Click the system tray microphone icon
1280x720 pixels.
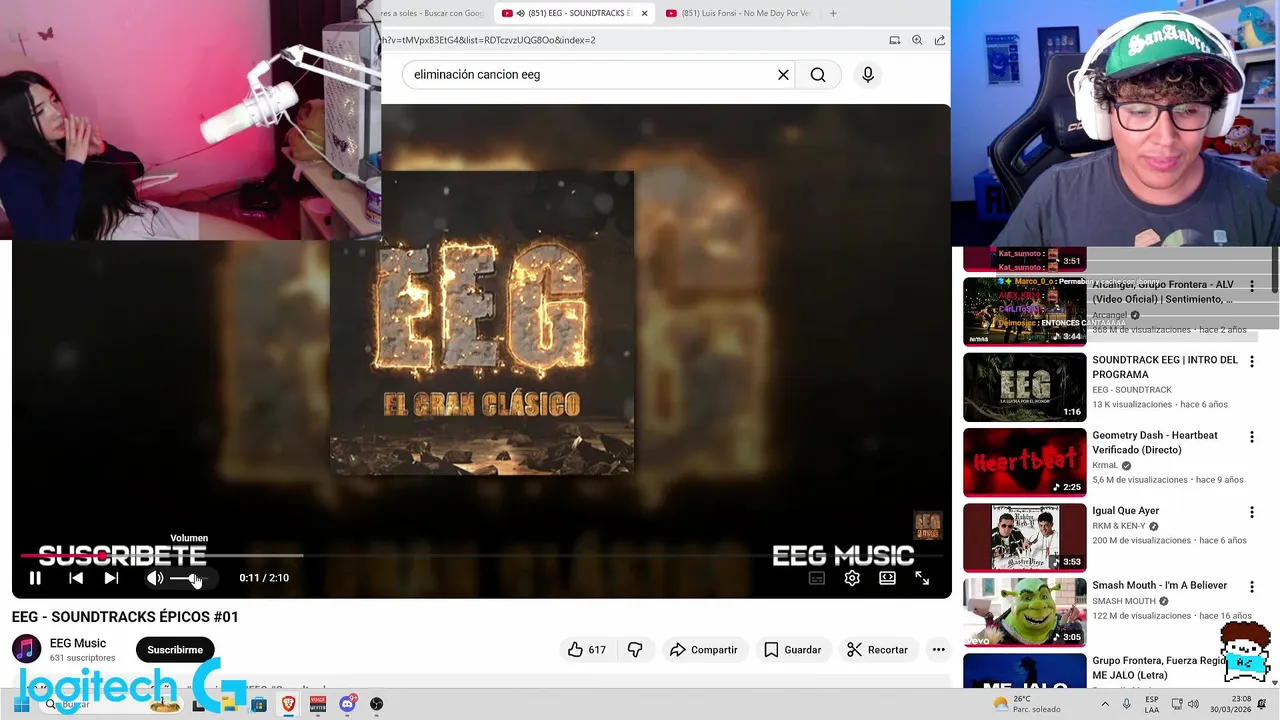click(x=1126, y=704)
